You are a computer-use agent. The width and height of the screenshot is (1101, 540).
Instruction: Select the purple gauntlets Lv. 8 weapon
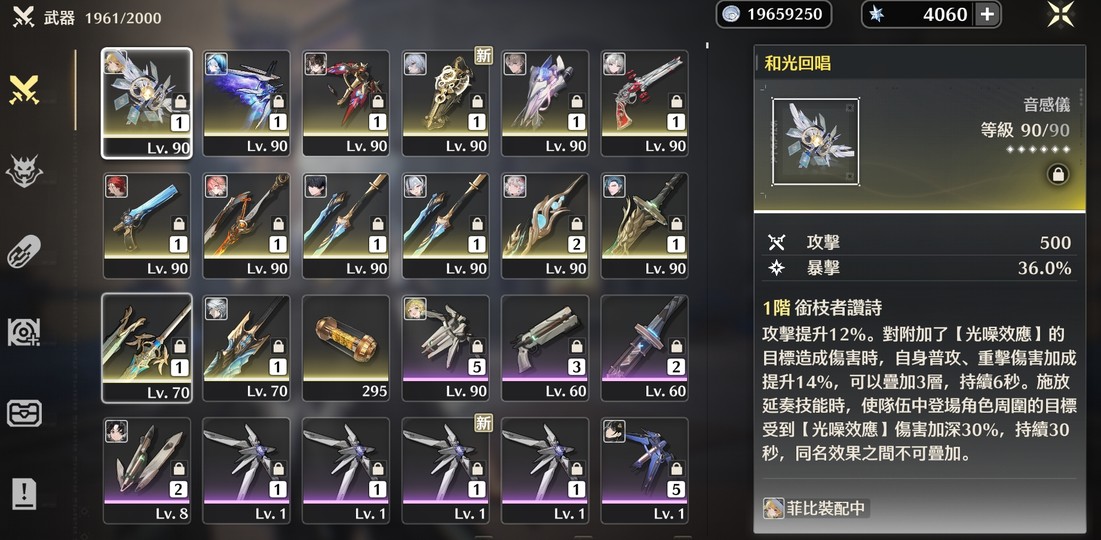[x=146, y=470]
